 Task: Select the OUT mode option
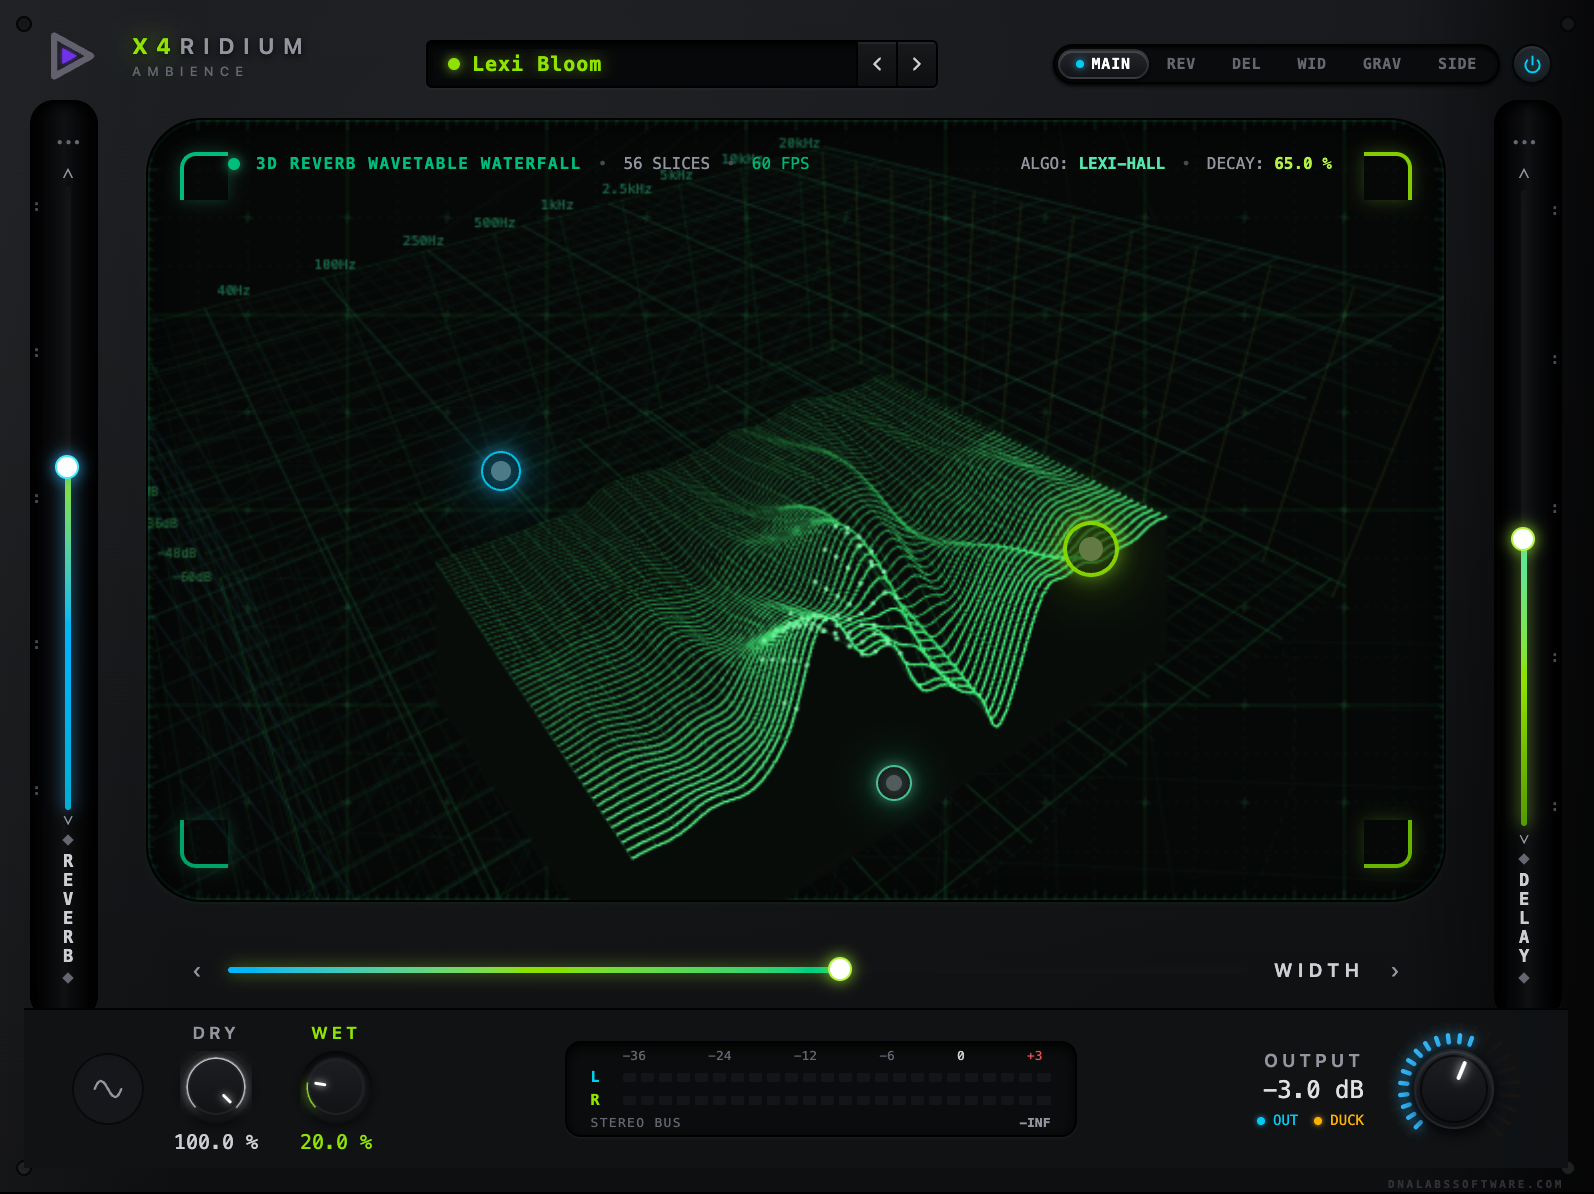[1277, 1121]
